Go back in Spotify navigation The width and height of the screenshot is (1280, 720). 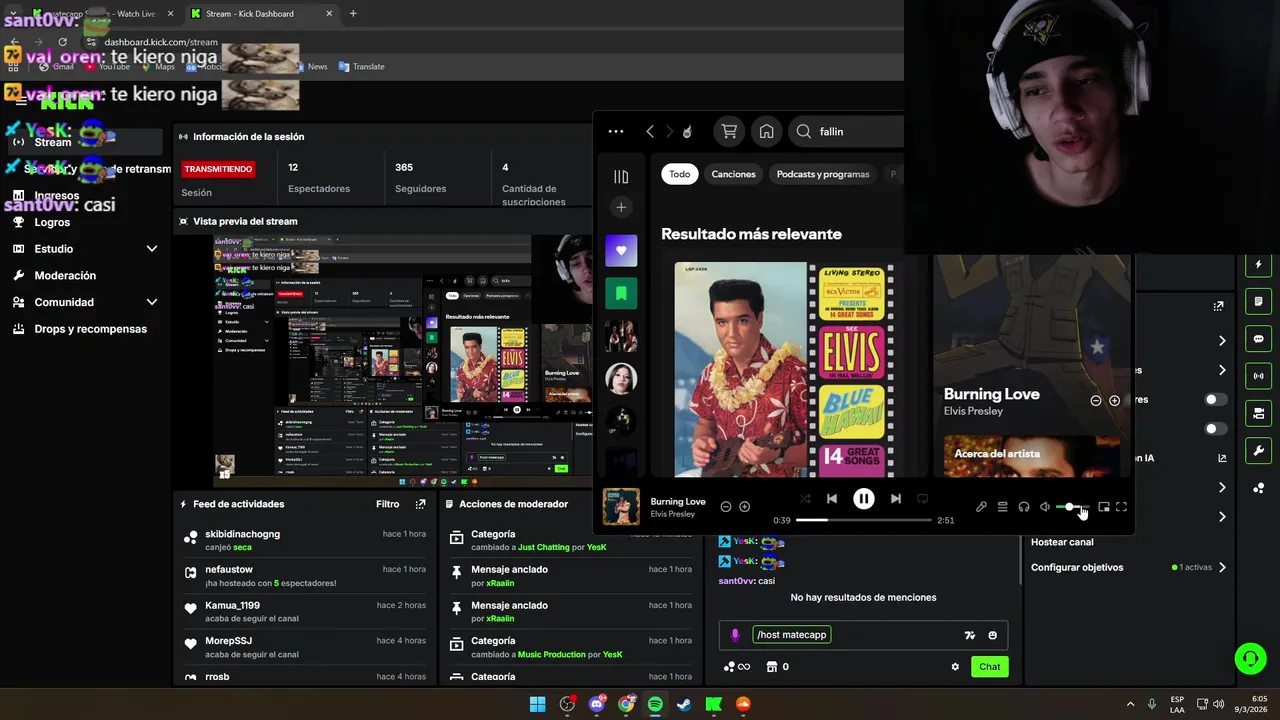650,131
